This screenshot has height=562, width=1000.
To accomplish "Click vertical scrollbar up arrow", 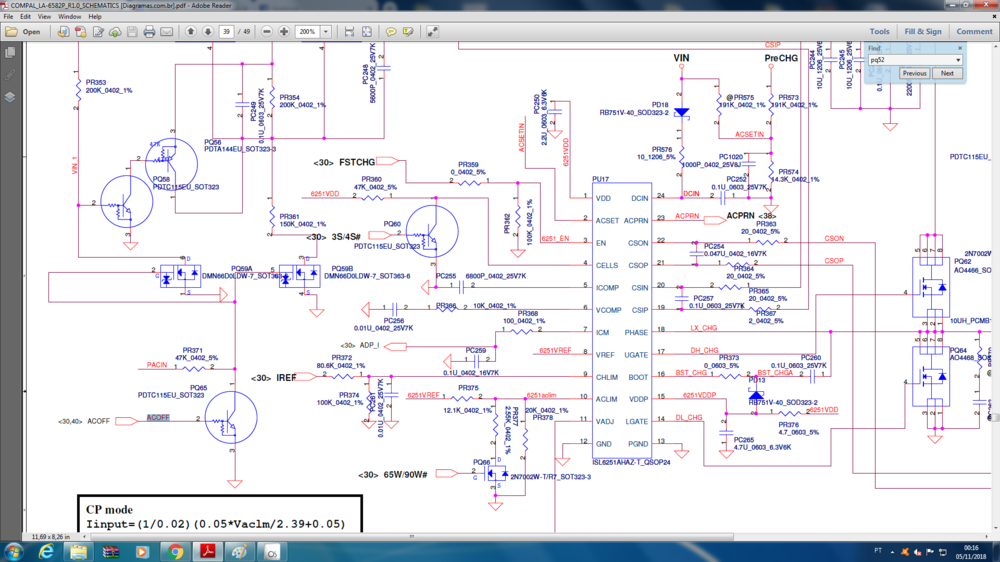I will [x=996, y=45].
